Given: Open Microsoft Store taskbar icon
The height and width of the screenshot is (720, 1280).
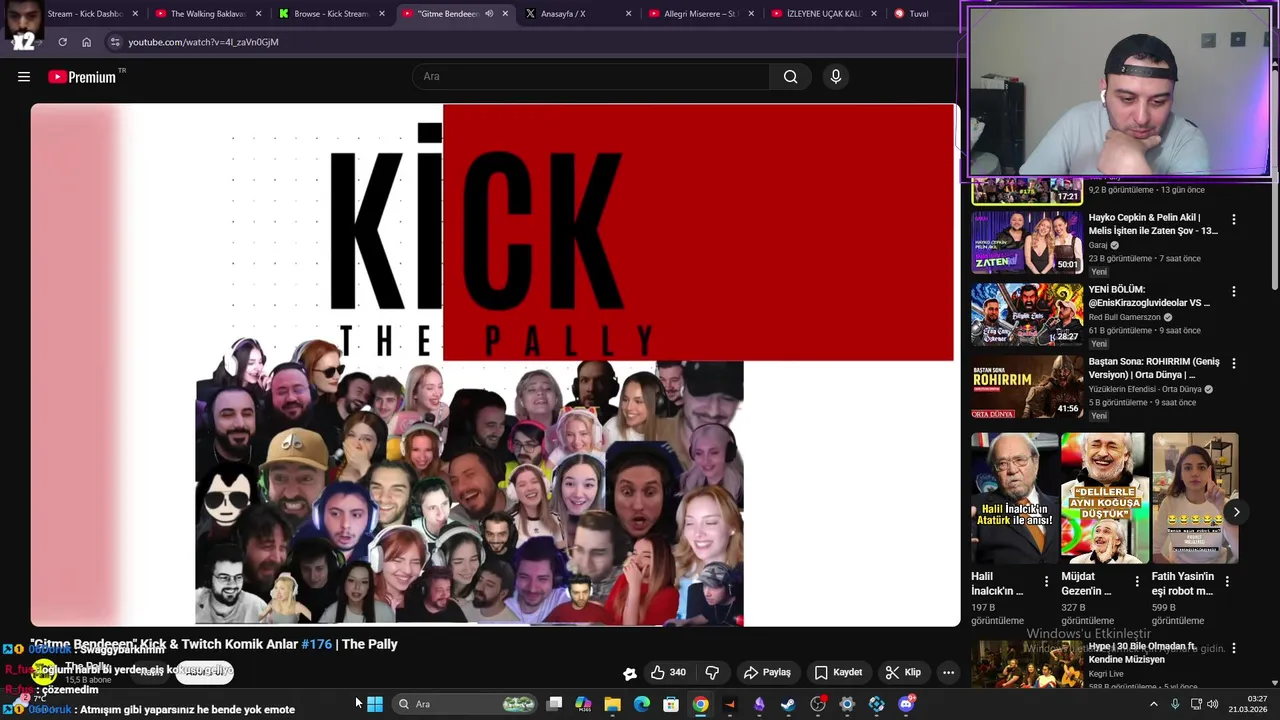Looking at the screenshot, I should tap(671, 704).
